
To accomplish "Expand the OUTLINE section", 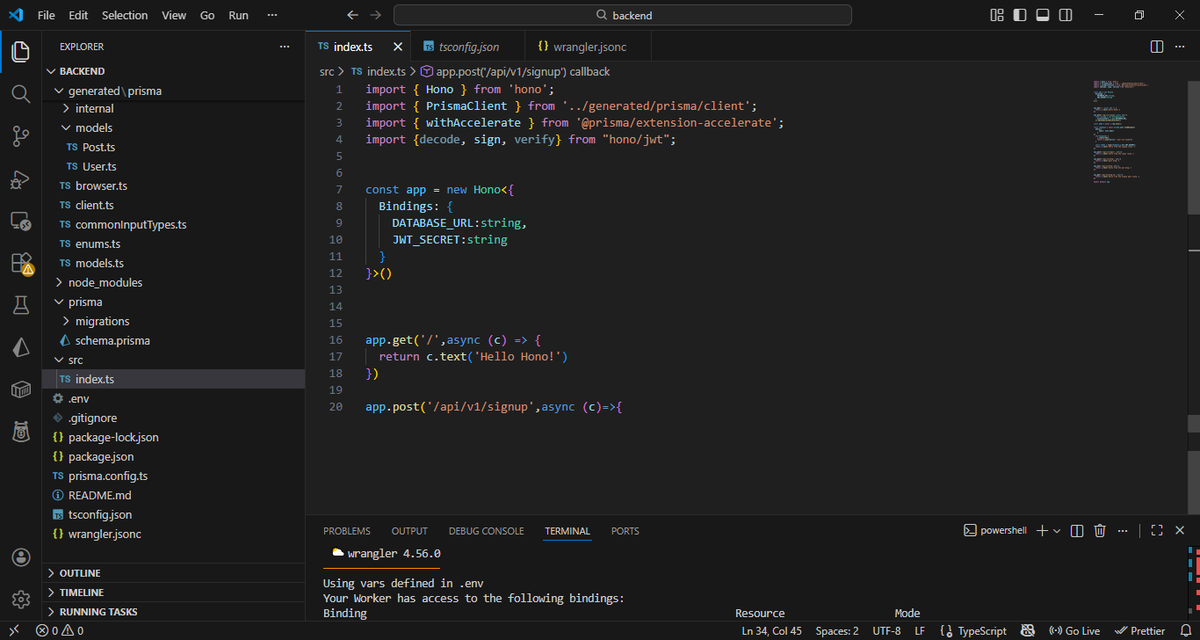I will click(173, 573).
